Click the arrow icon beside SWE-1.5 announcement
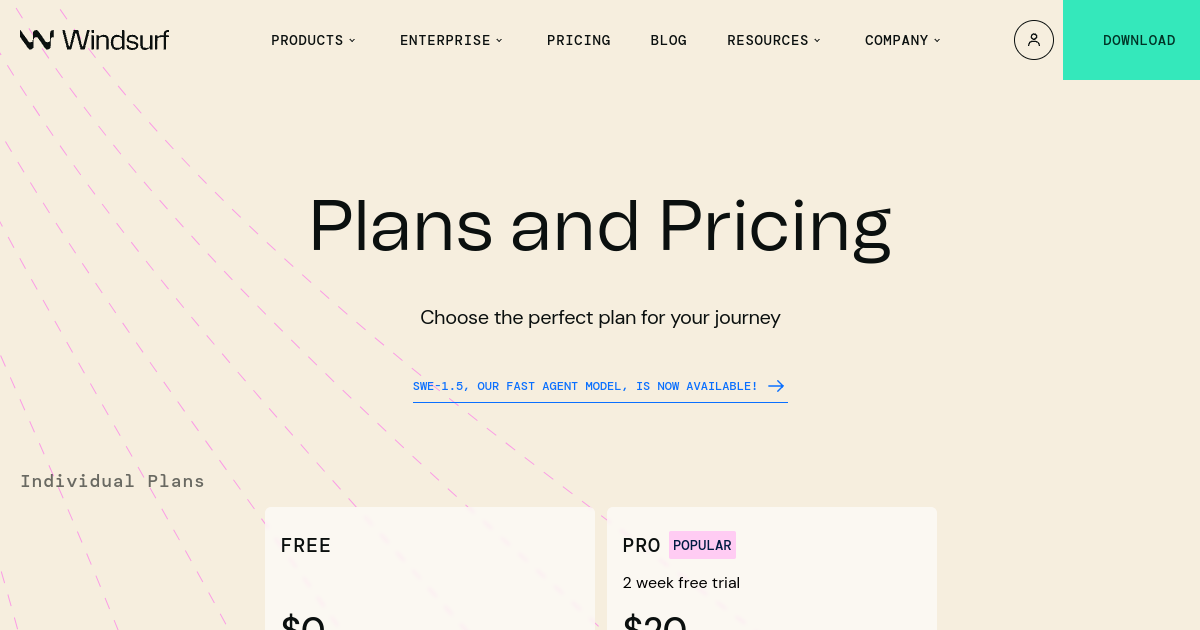1200x630 pixels. [776, 386]
